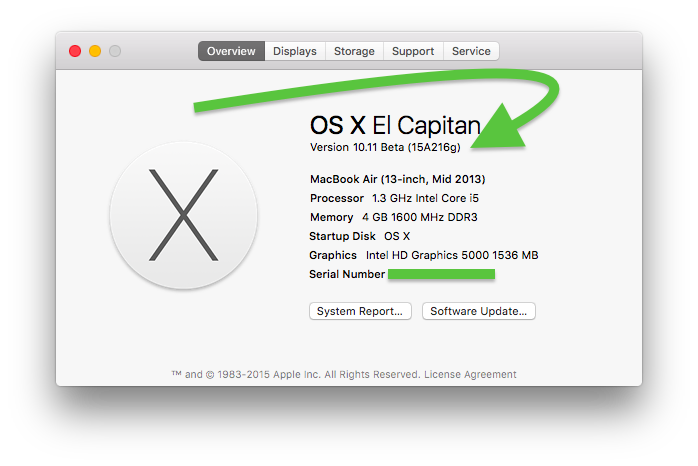Screen dimensions: 698x466
Task: Open the Service tab
Action: pos(471,51)
